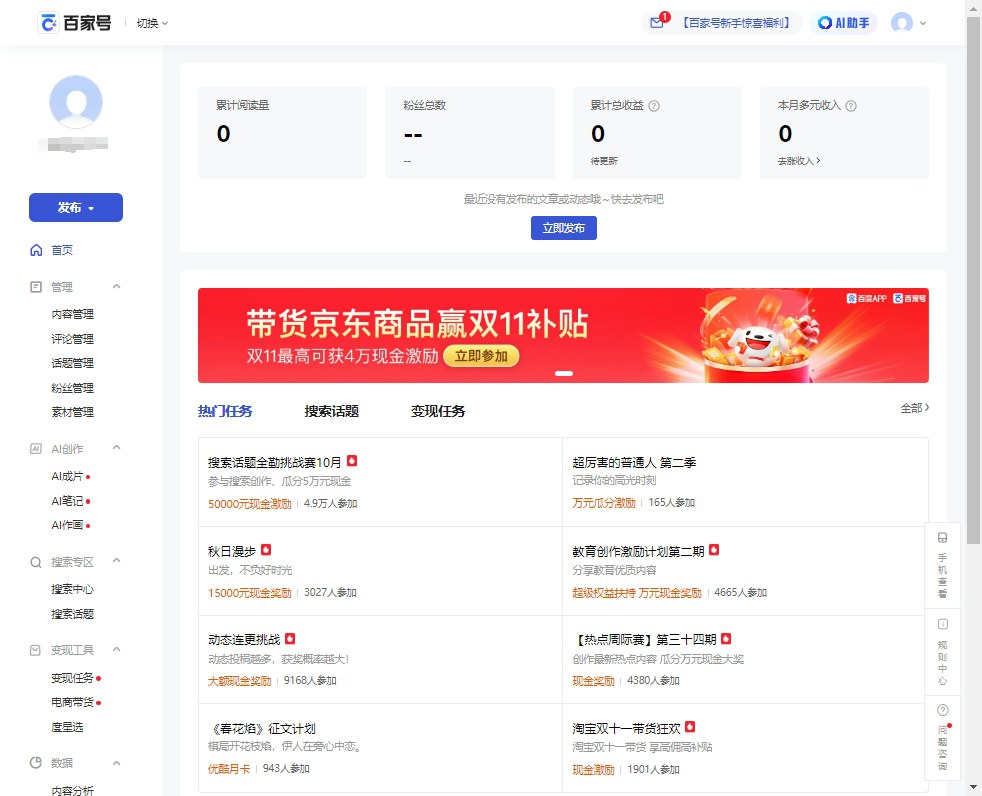The width and height of the screenshot is (982, 796).
Task: Select the 热门任务 tab
Action: pos(225,411)
